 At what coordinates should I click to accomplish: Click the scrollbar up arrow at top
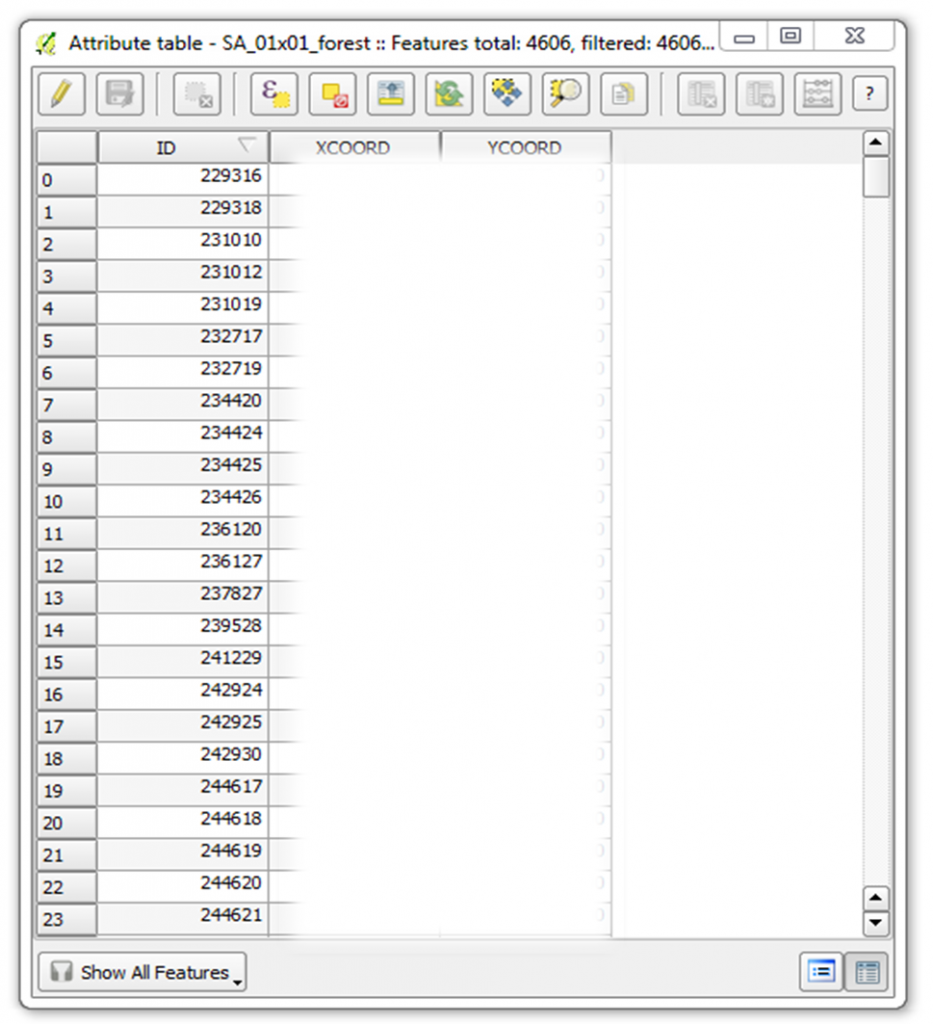[876, 143]
